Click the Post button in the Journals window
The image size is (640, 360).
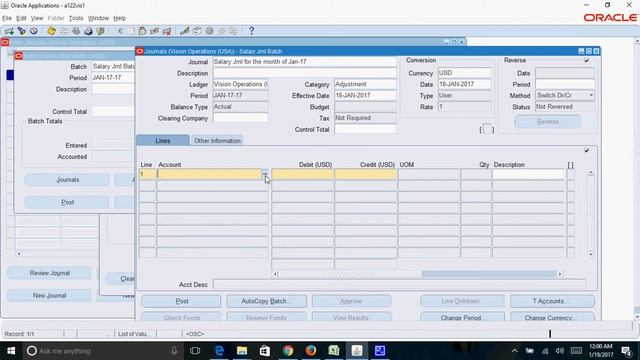tap(182, 301)
